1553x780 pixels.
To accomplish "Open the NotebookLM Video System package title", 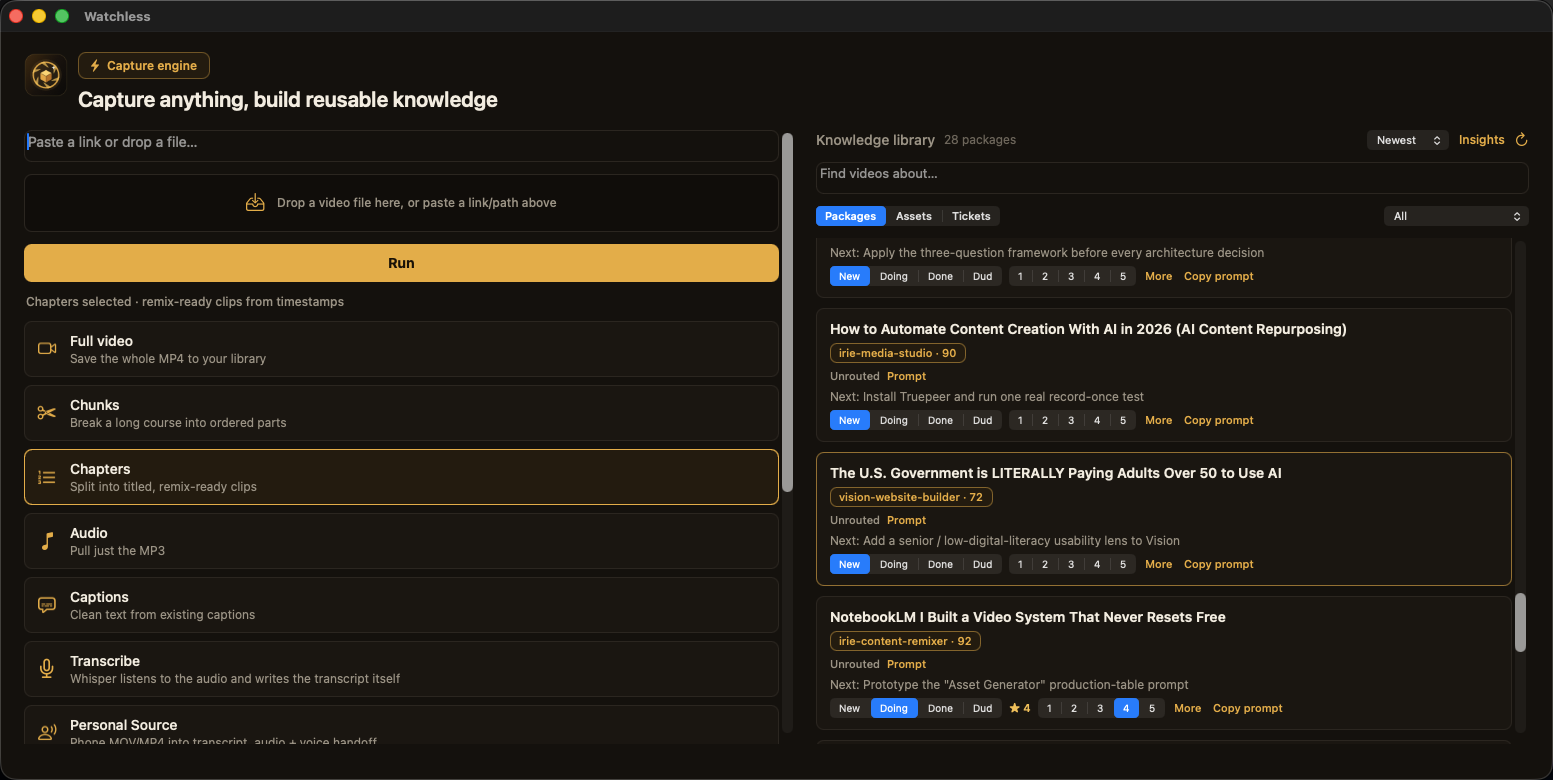I will 1028,617.
